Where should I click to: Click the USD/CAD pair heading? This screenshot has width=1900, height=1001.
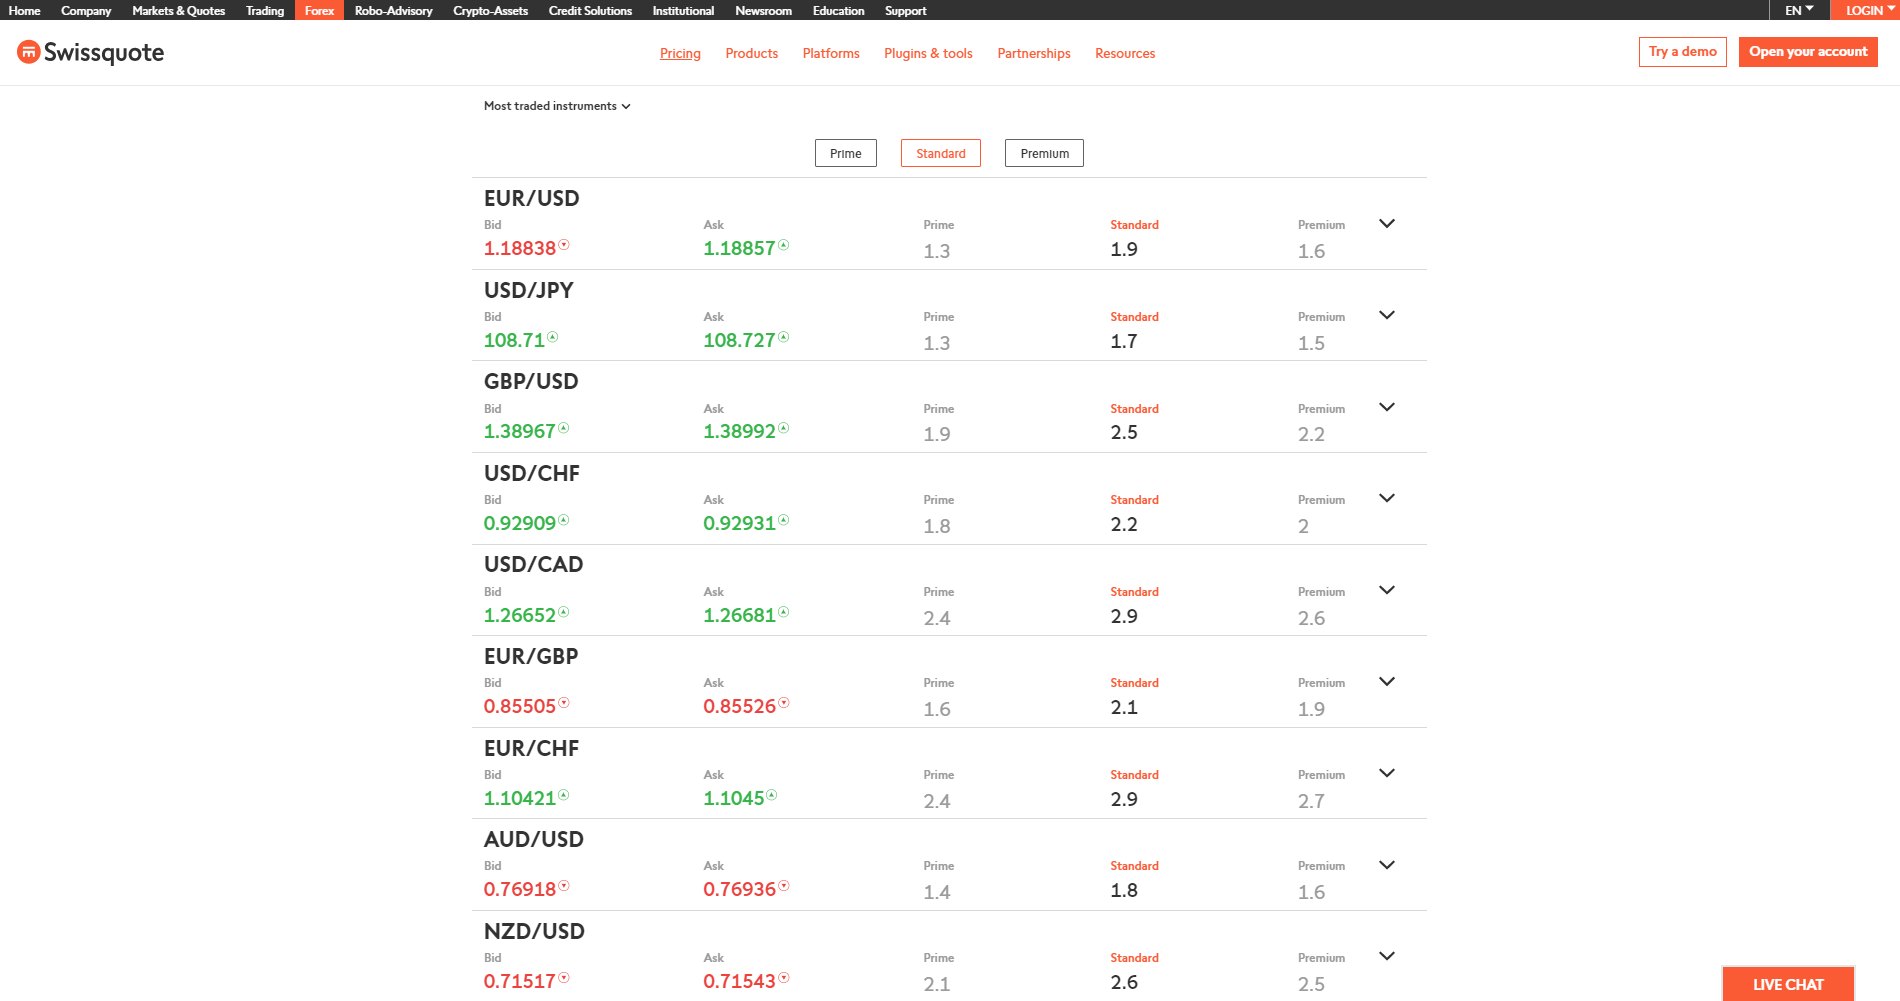(x=534, y=564)
